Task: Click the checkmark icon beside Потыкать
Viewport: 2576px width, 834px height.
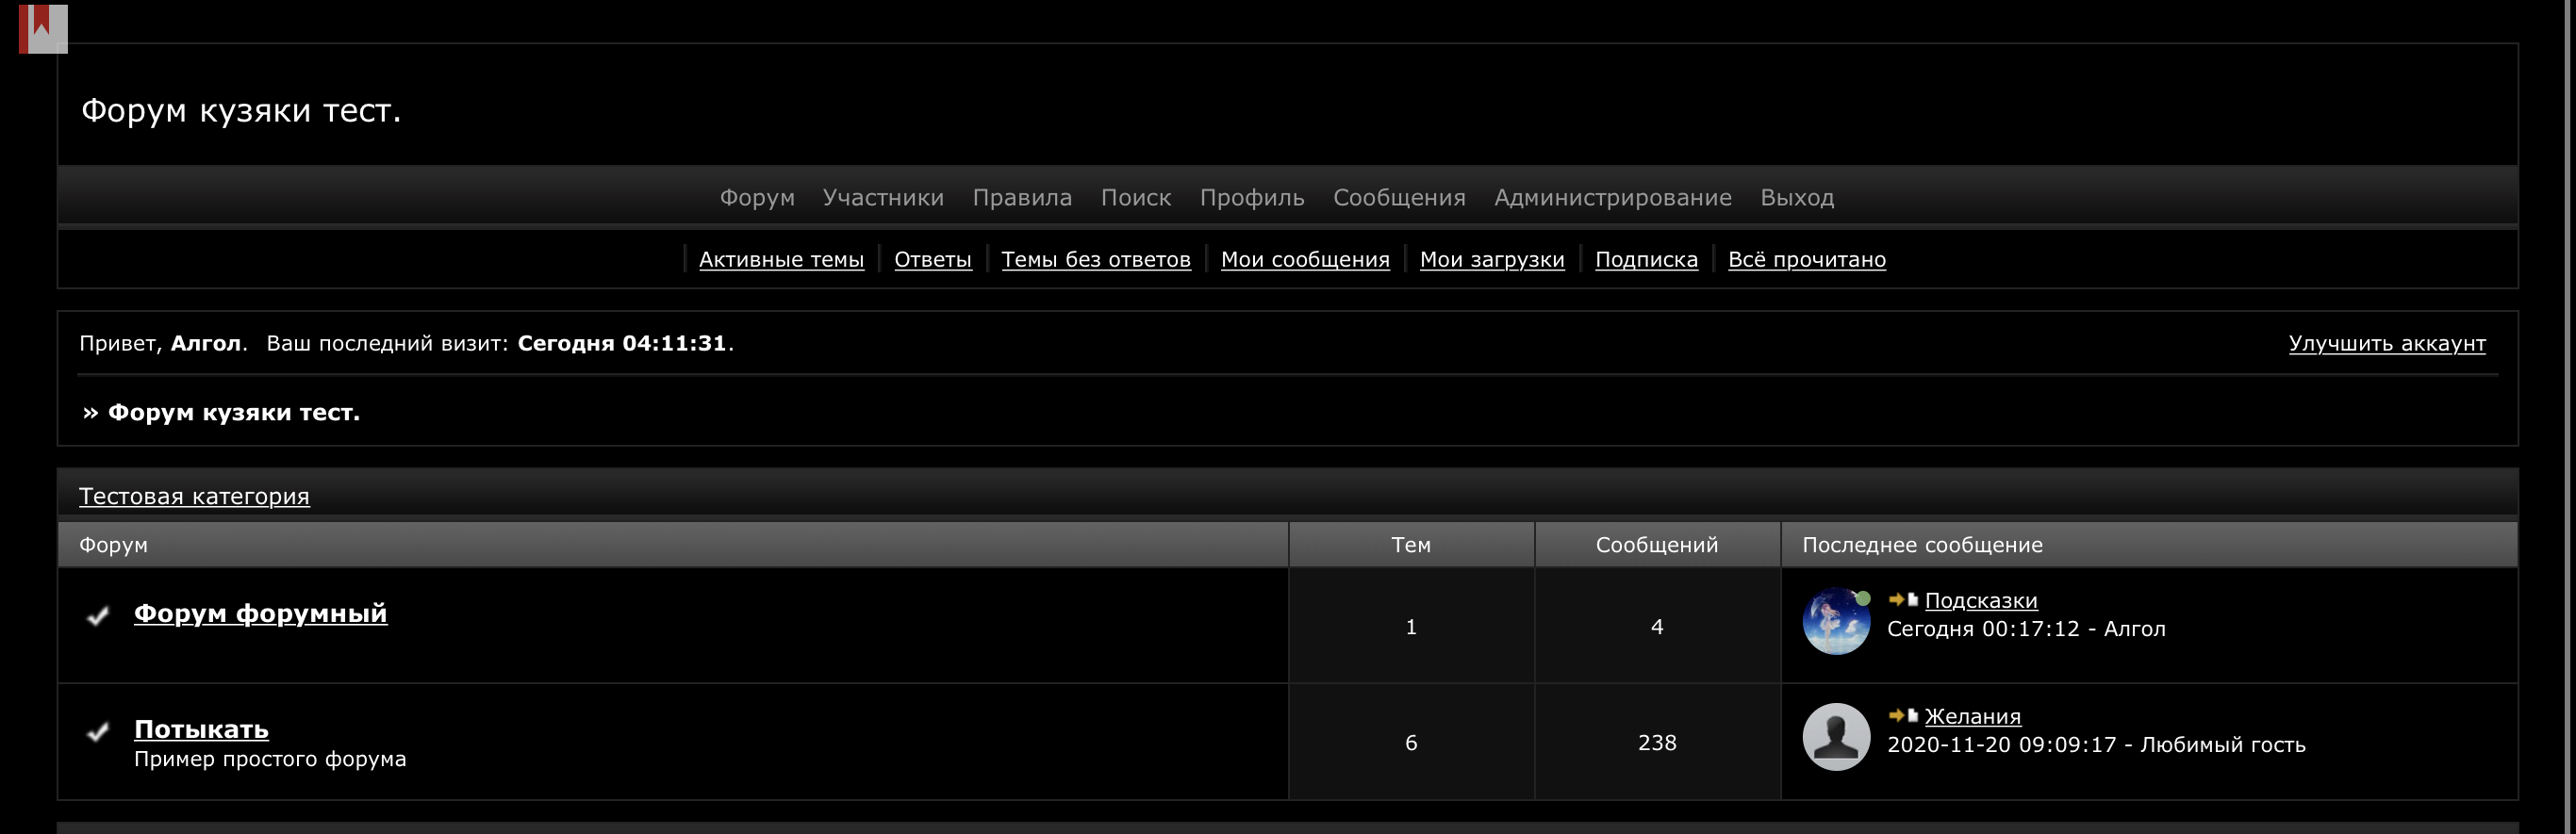Action: click(98, 732)
